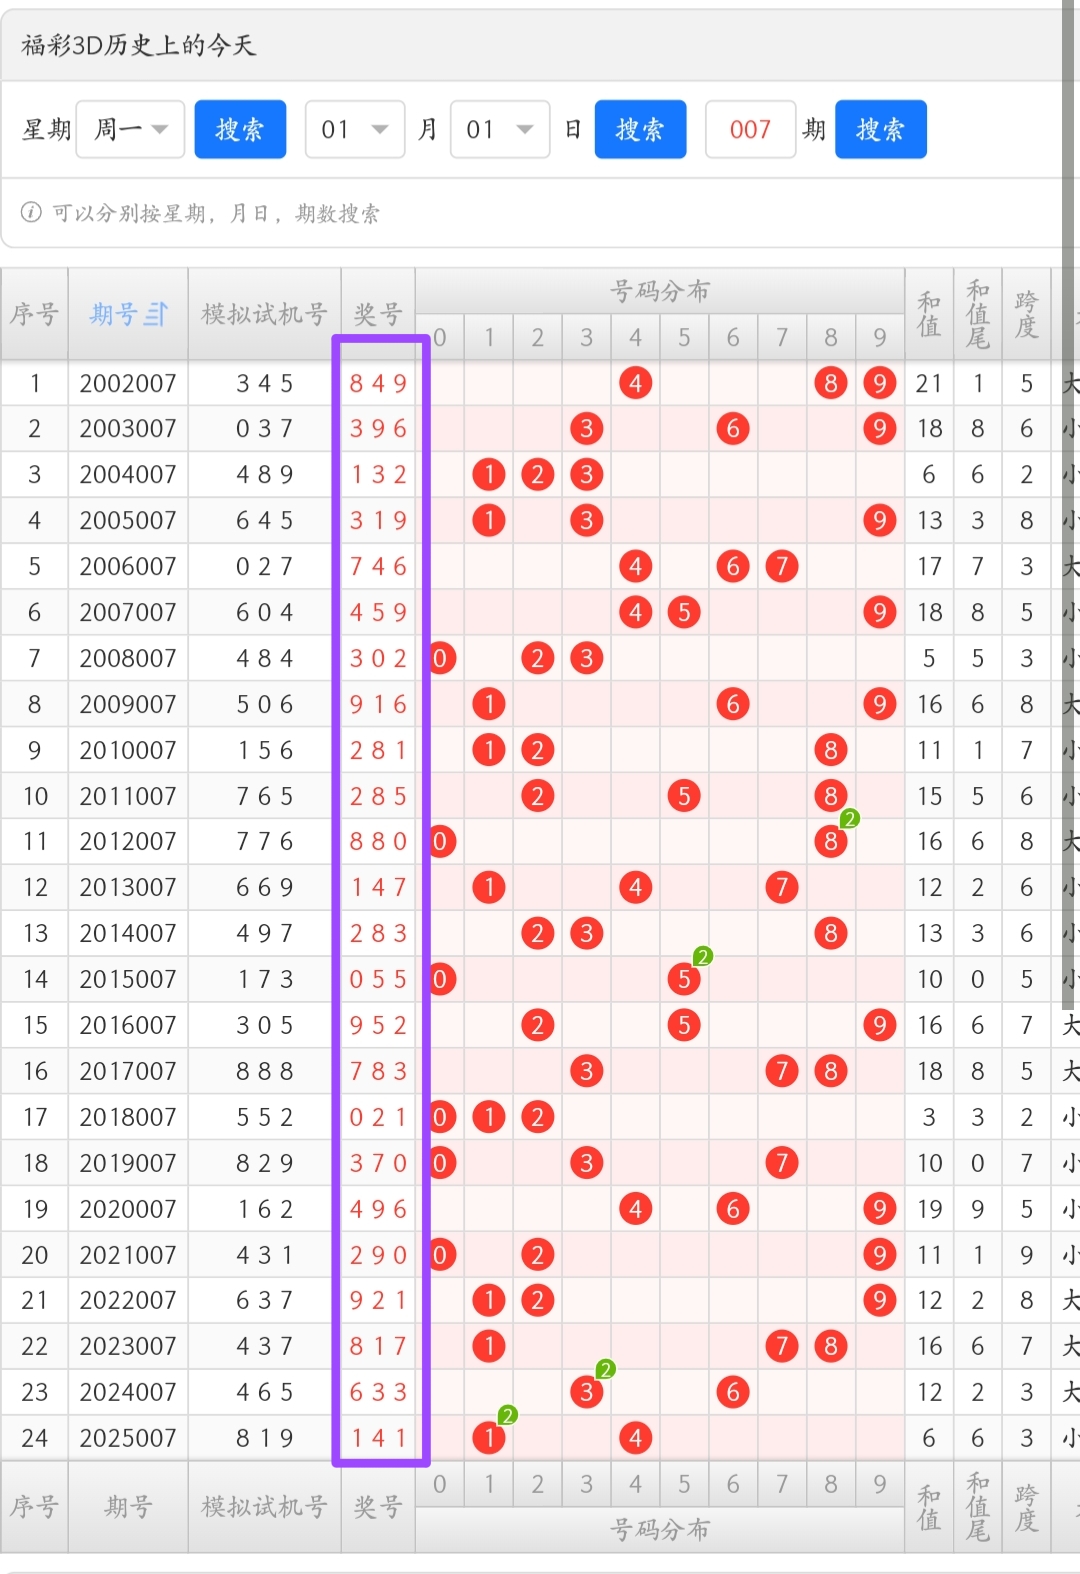This screenshot has height=1574, width=1080.
Task: Sort by the 期号 column header icon
Action: tap(156, 314)
